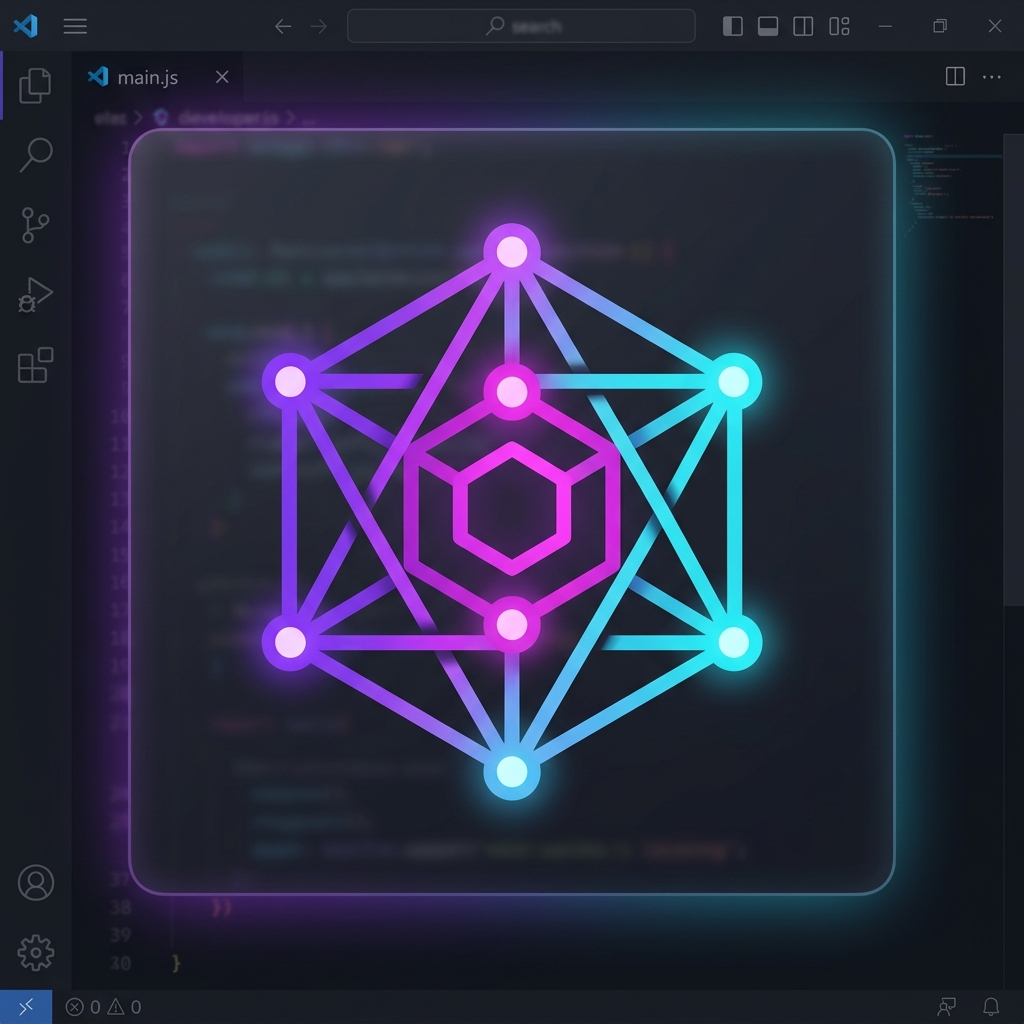Click the Go Back navigation arrow

[283, 27]
